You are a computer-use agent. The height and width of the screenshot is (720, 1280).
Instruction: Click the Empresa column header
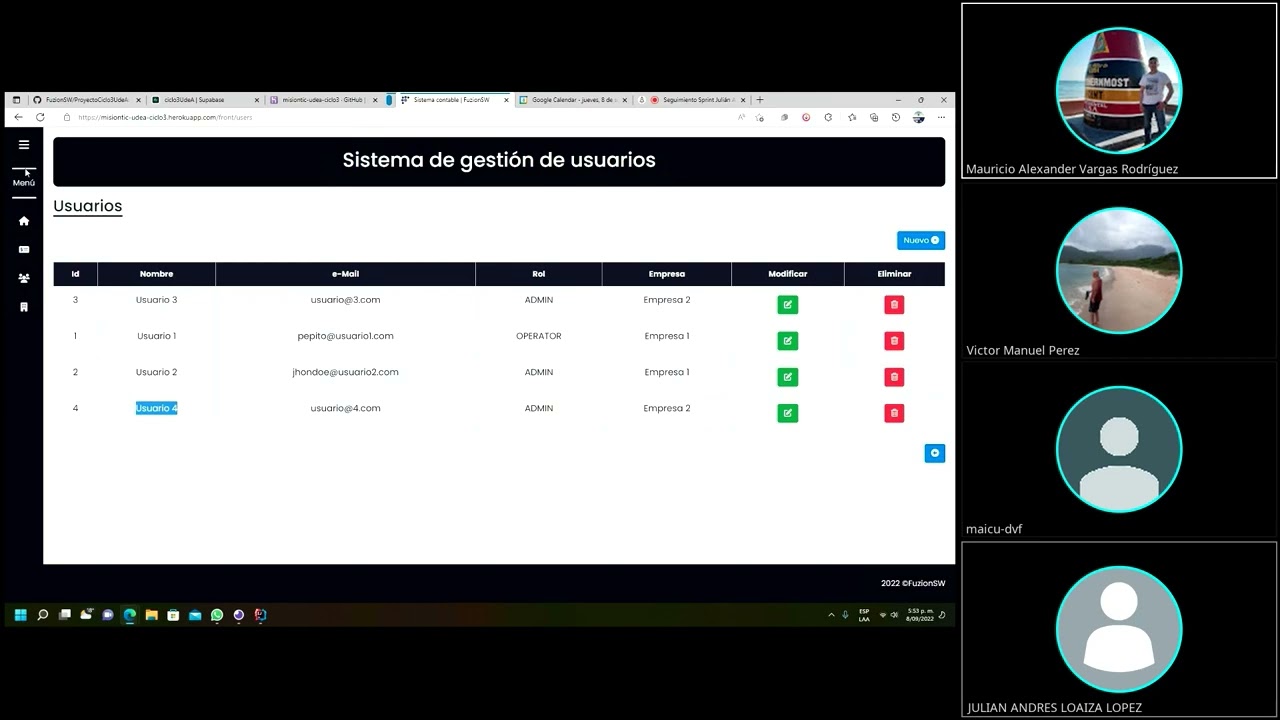click(667, 274)
